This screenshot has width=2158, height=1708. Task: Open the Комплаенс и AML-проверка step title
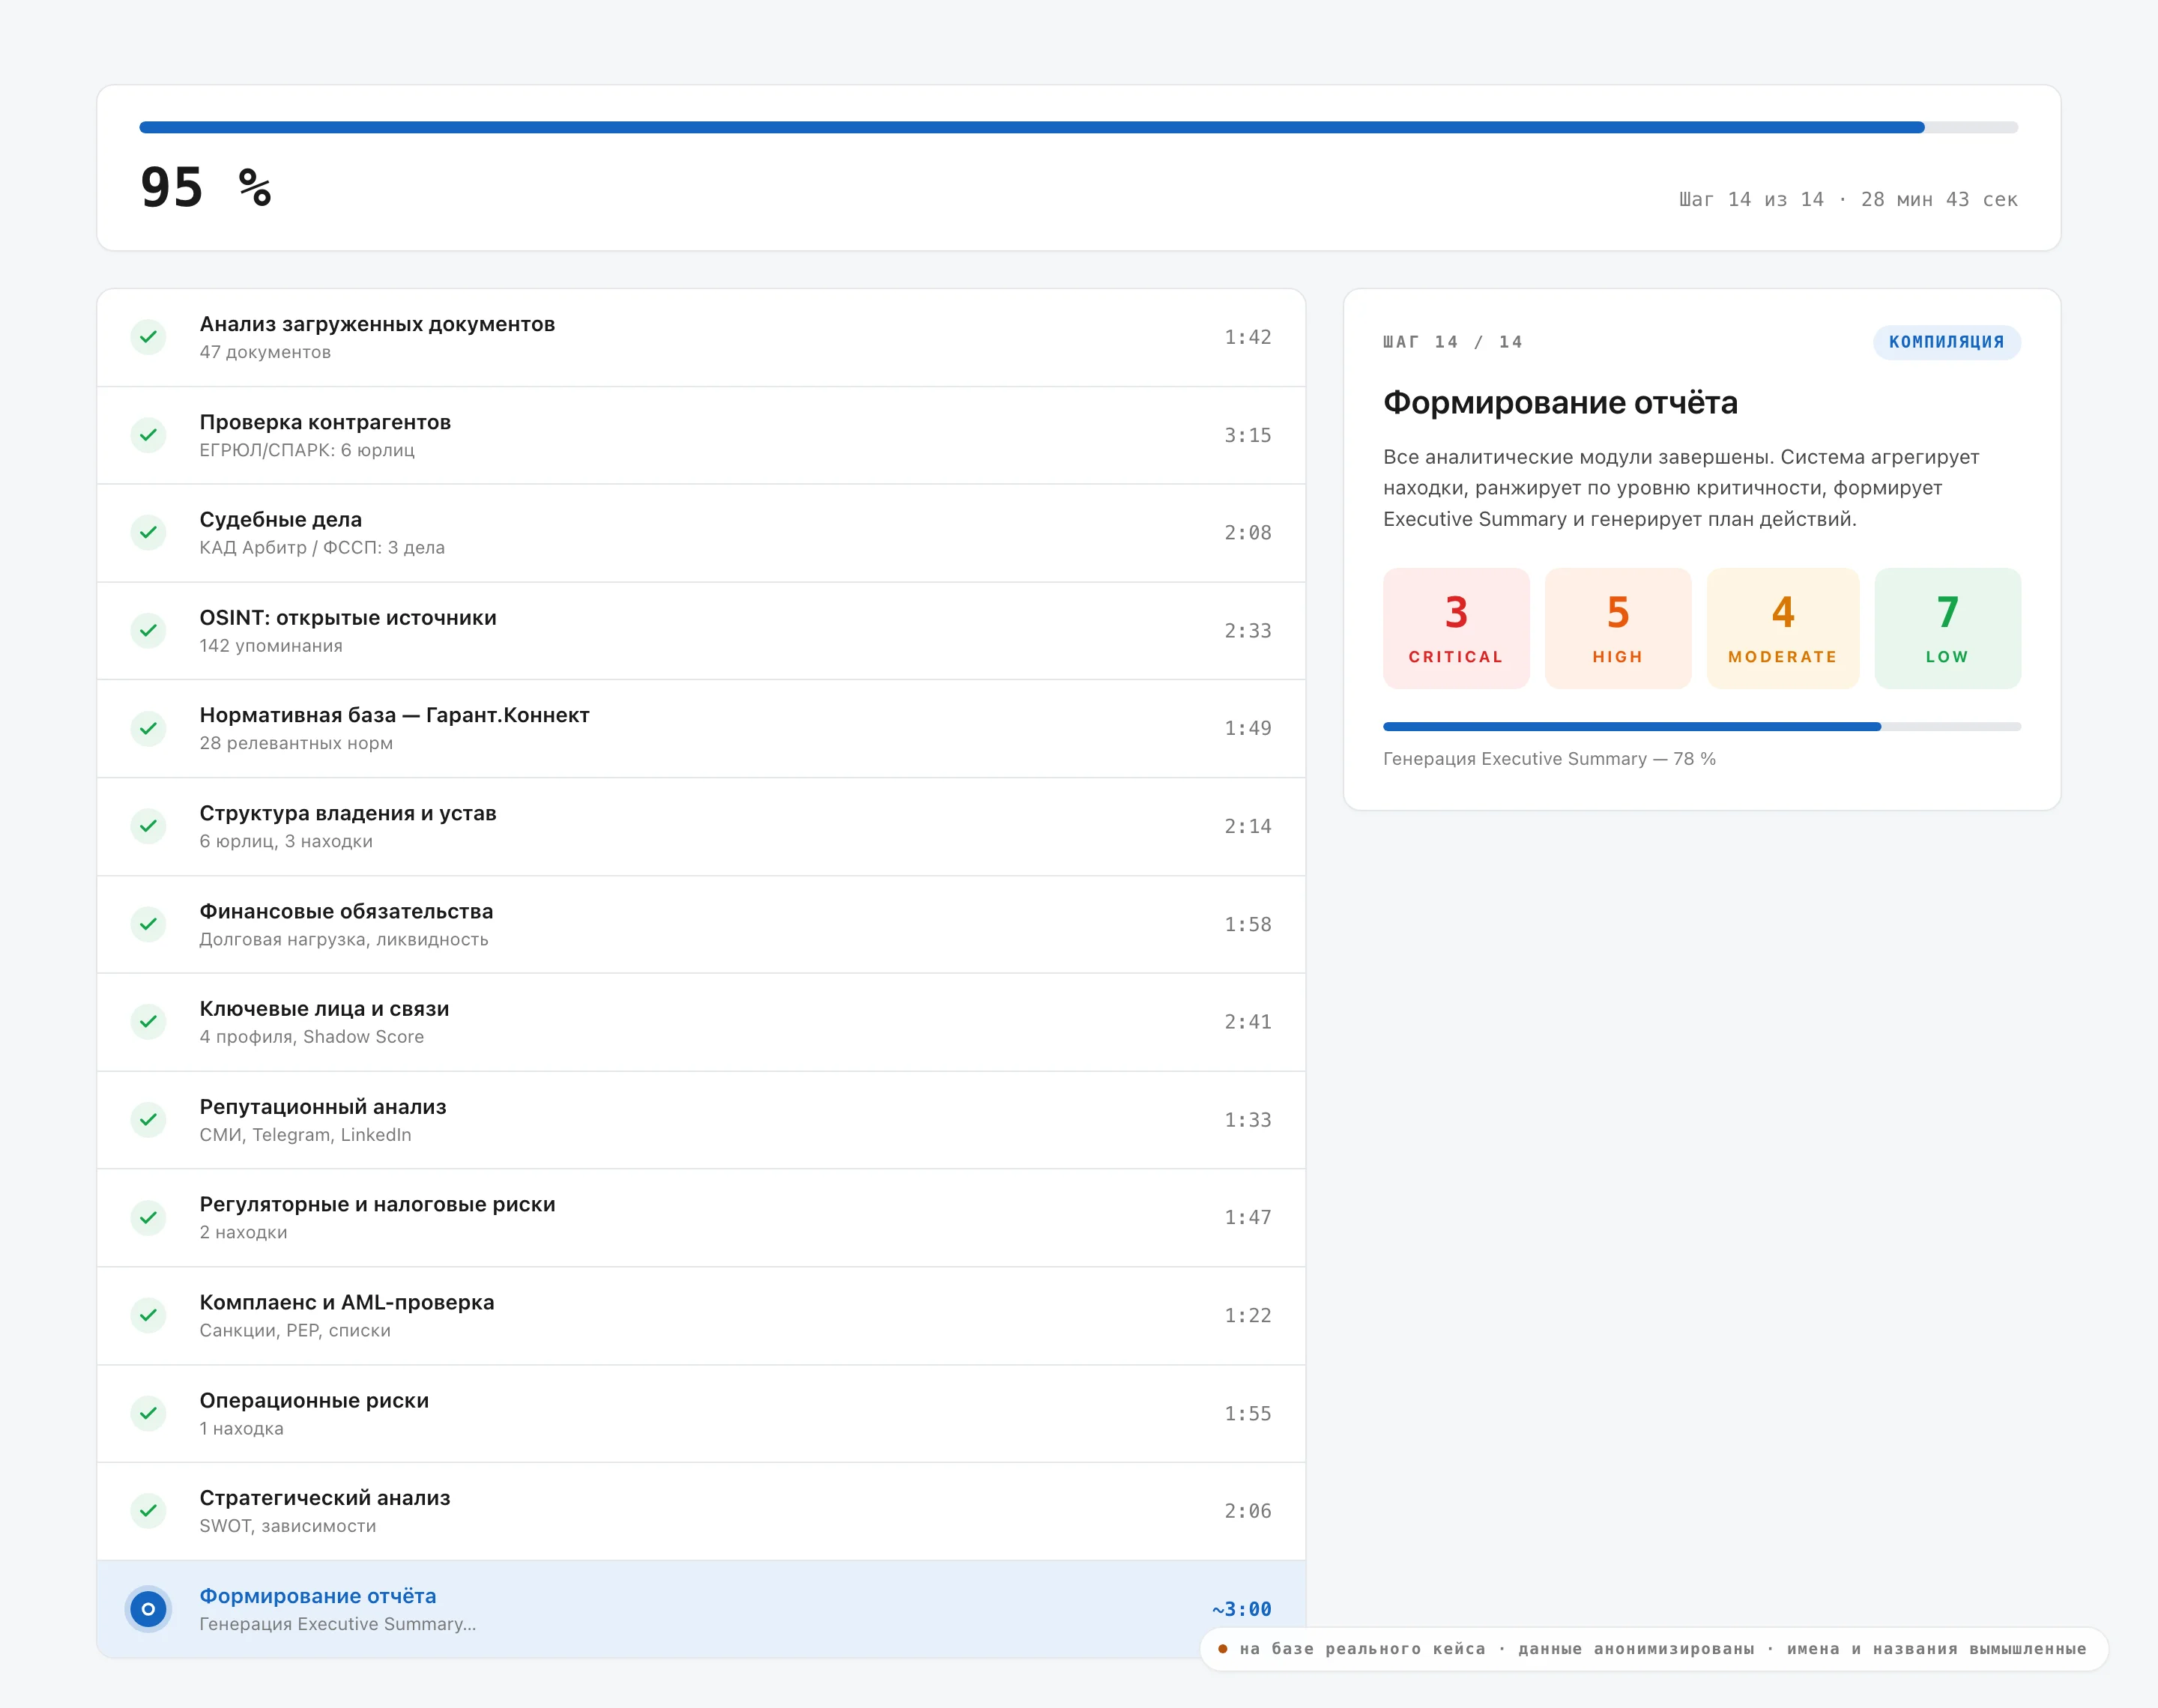347,1302
